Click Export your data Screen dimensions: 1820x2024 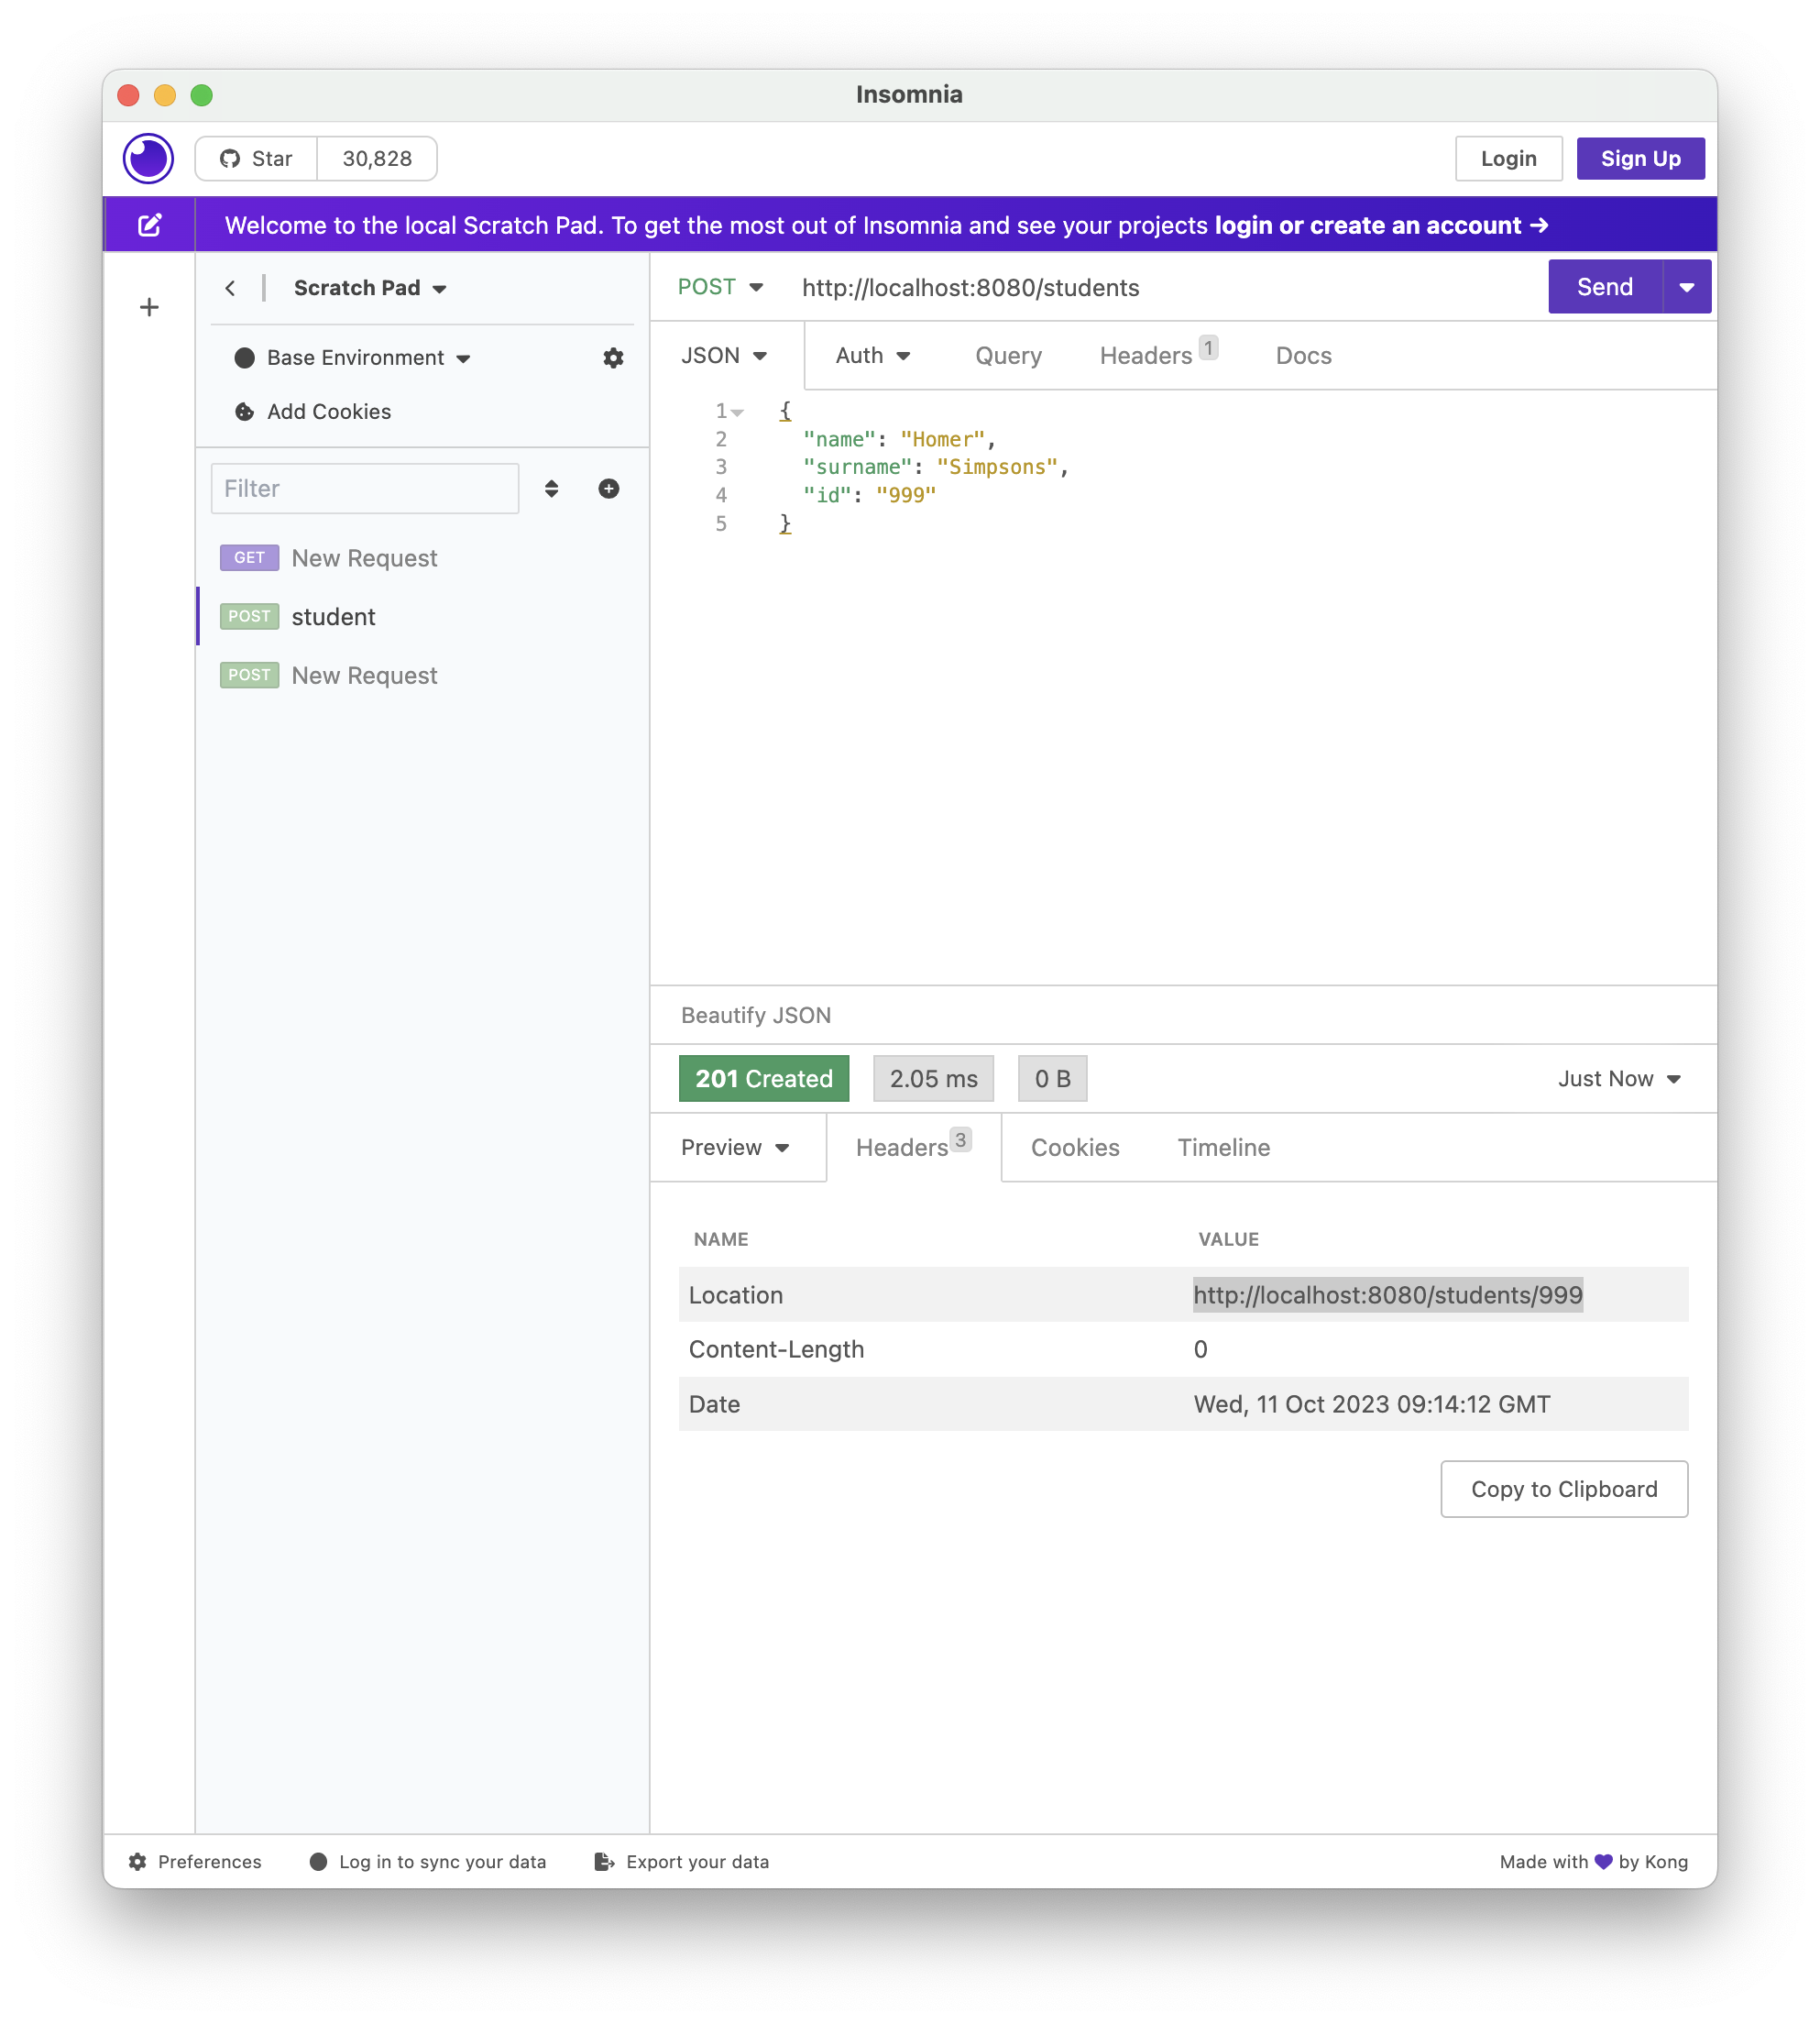(x=682, y=1861)
